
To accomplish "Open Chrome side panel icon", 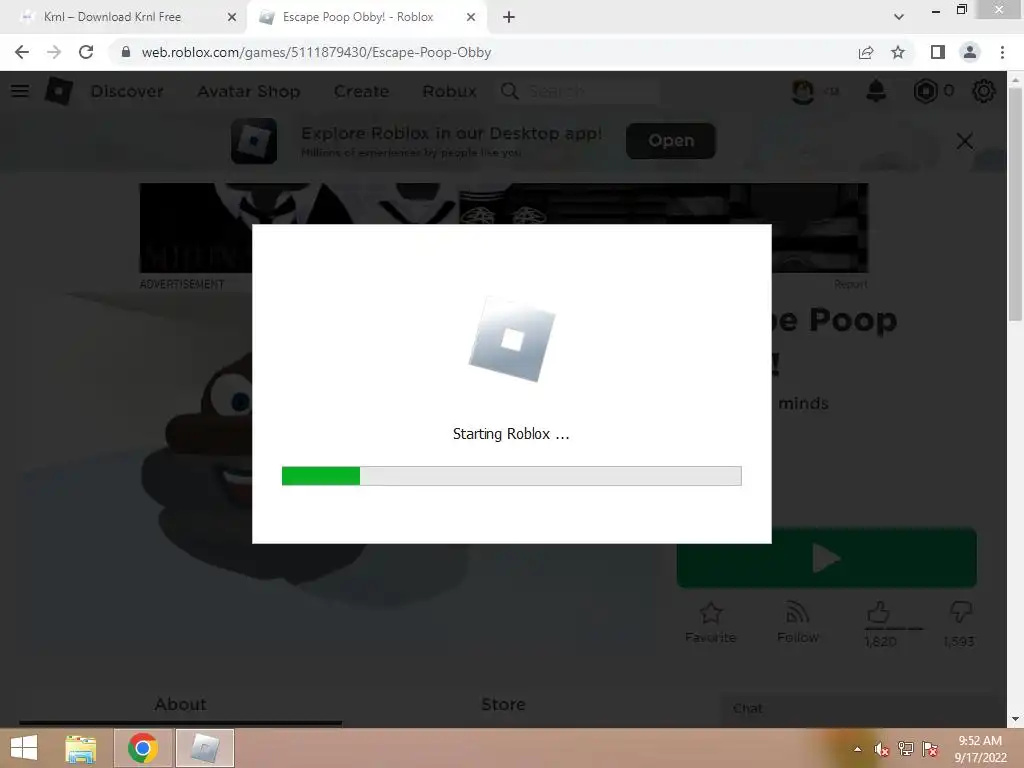I will pyautogui.click(x=938, y=52).
